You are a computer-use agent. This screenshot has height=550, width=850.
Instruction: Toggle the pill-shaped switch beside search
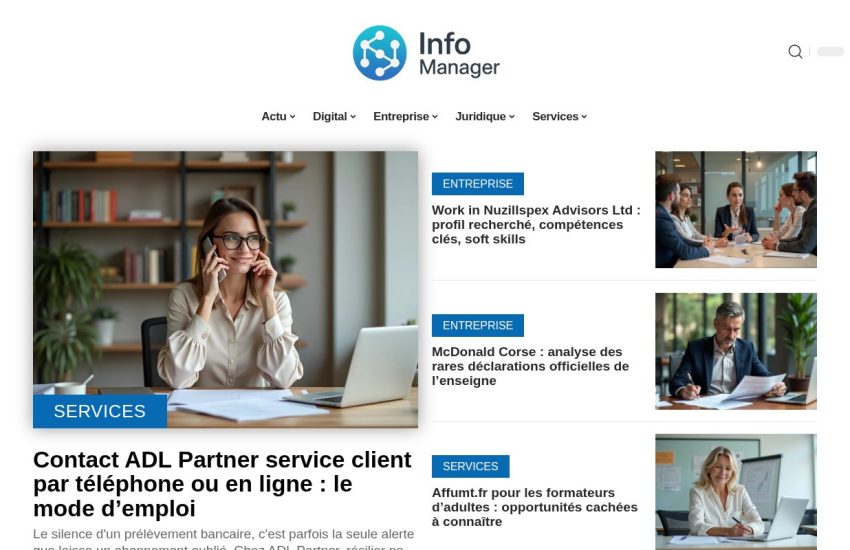[830, 51]
